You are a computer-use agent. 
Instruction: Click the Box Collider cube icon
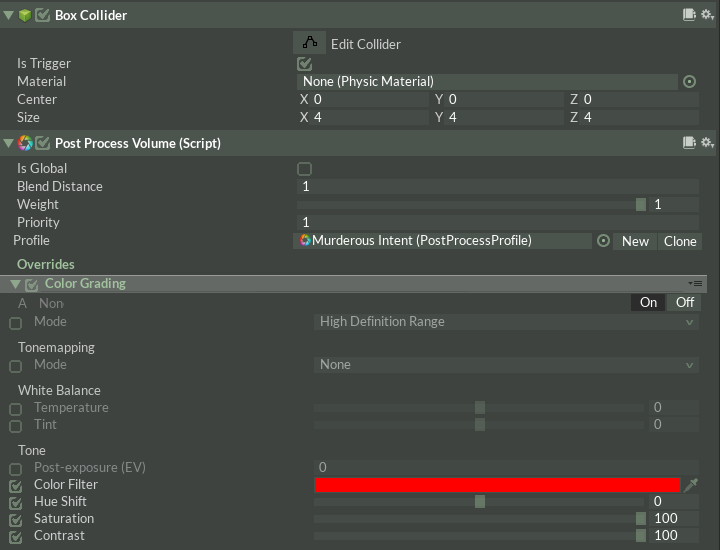25,15
